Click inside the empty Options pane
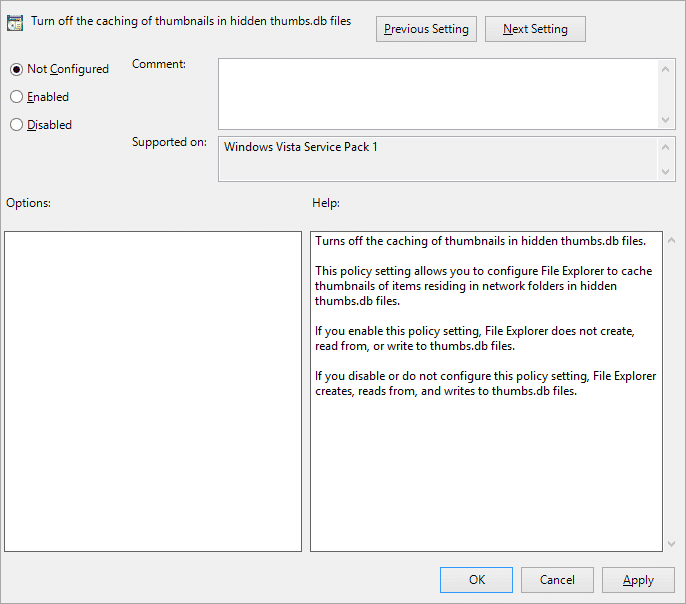 tap(153, 391)
